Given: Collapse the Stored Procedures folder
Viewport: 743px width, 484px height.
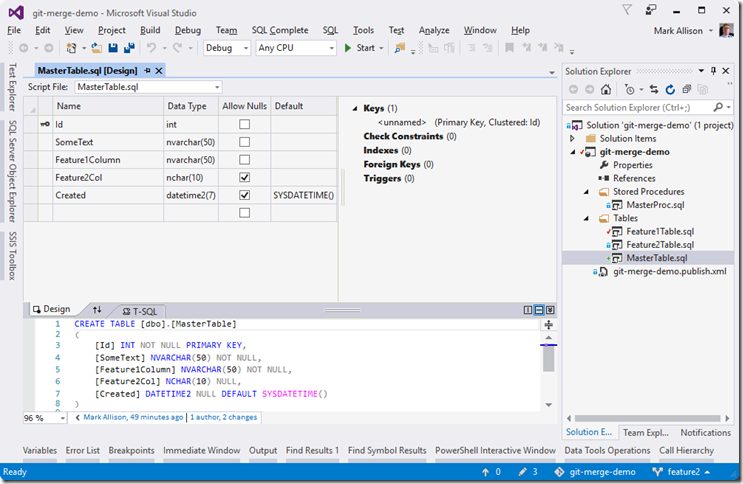Looking at the screenshot, I should (586, 192).
